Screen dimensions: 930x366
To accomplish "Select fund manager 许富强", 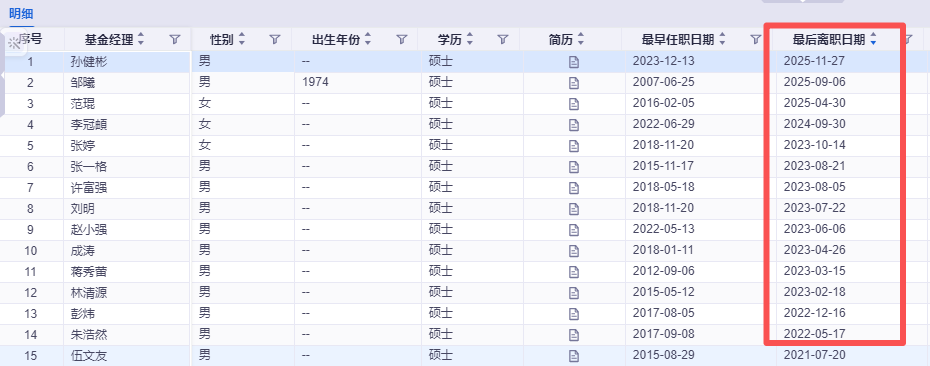I will pos(88,187).
